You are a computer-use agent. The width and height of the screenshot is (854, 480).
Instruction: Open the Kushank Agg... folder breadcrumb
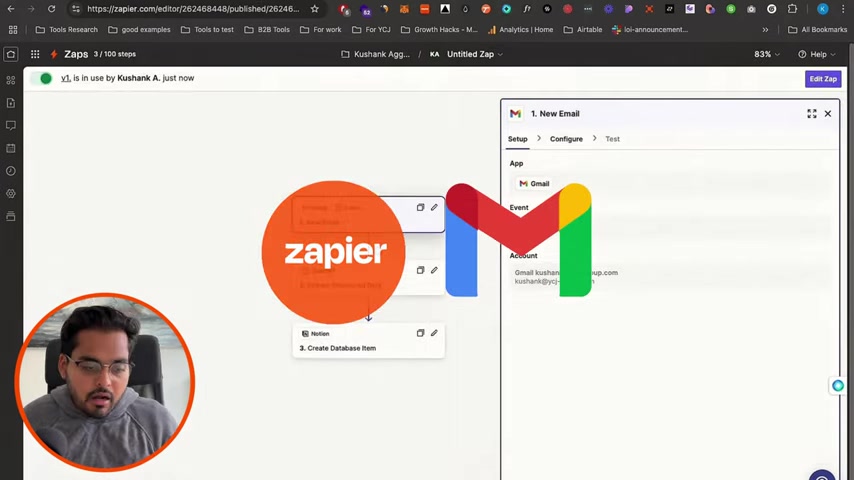pyautogui.click(x=375, y=54)
